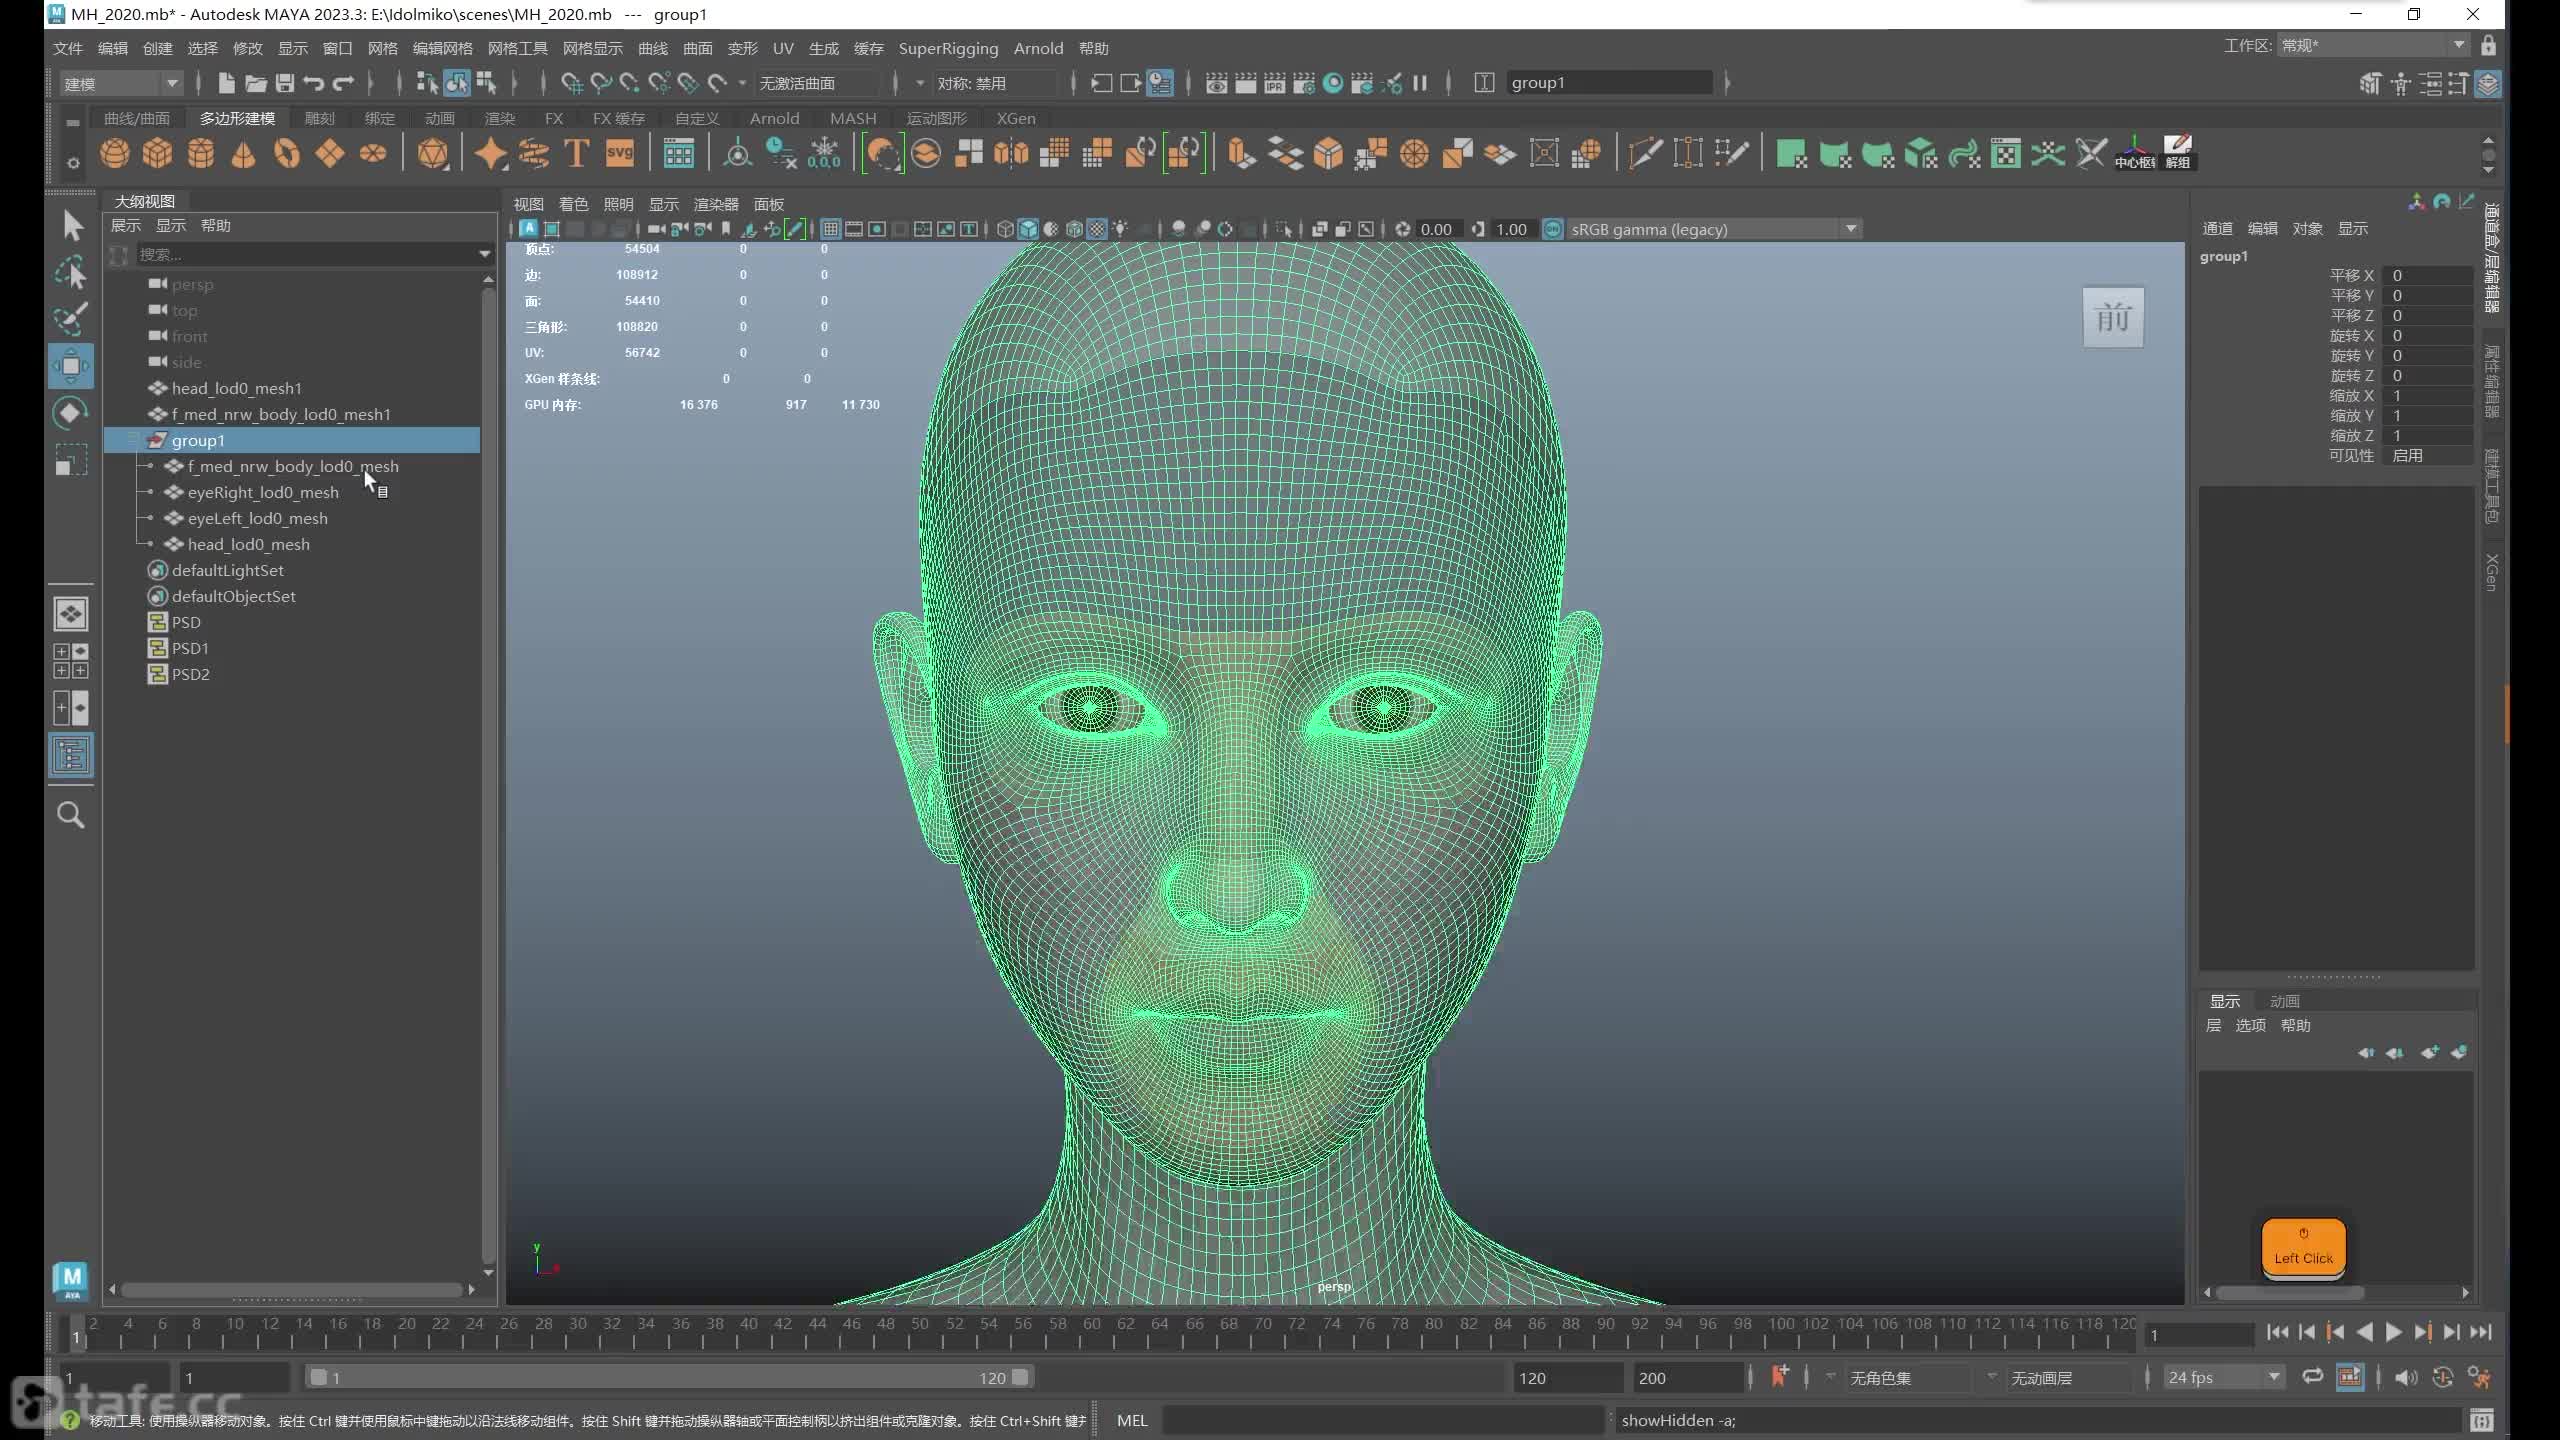Viewport: 2560px width, 1440px height.
Task: Open the 工作区 workspace dropdown
Action: (2372, 45)
